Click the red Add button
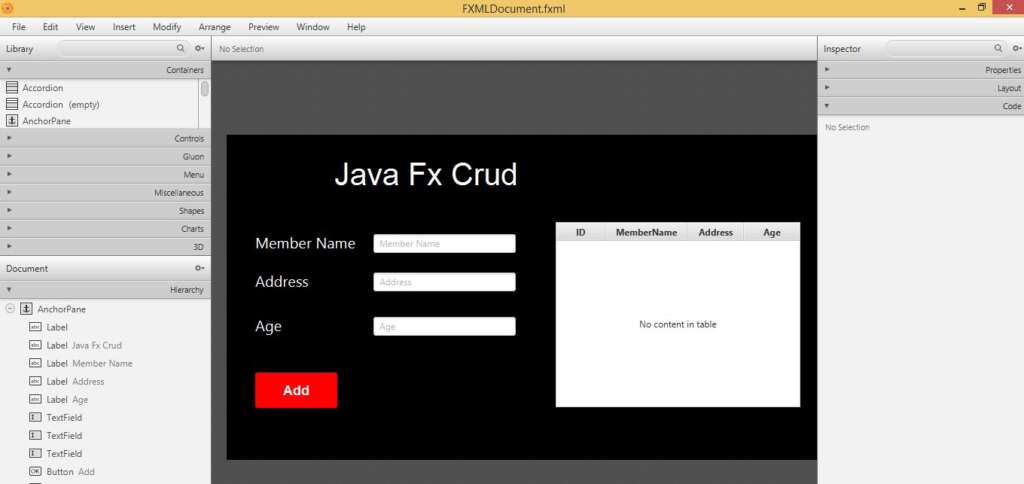Viewport: 1024px width, 484px height. (x=296, y=391)
